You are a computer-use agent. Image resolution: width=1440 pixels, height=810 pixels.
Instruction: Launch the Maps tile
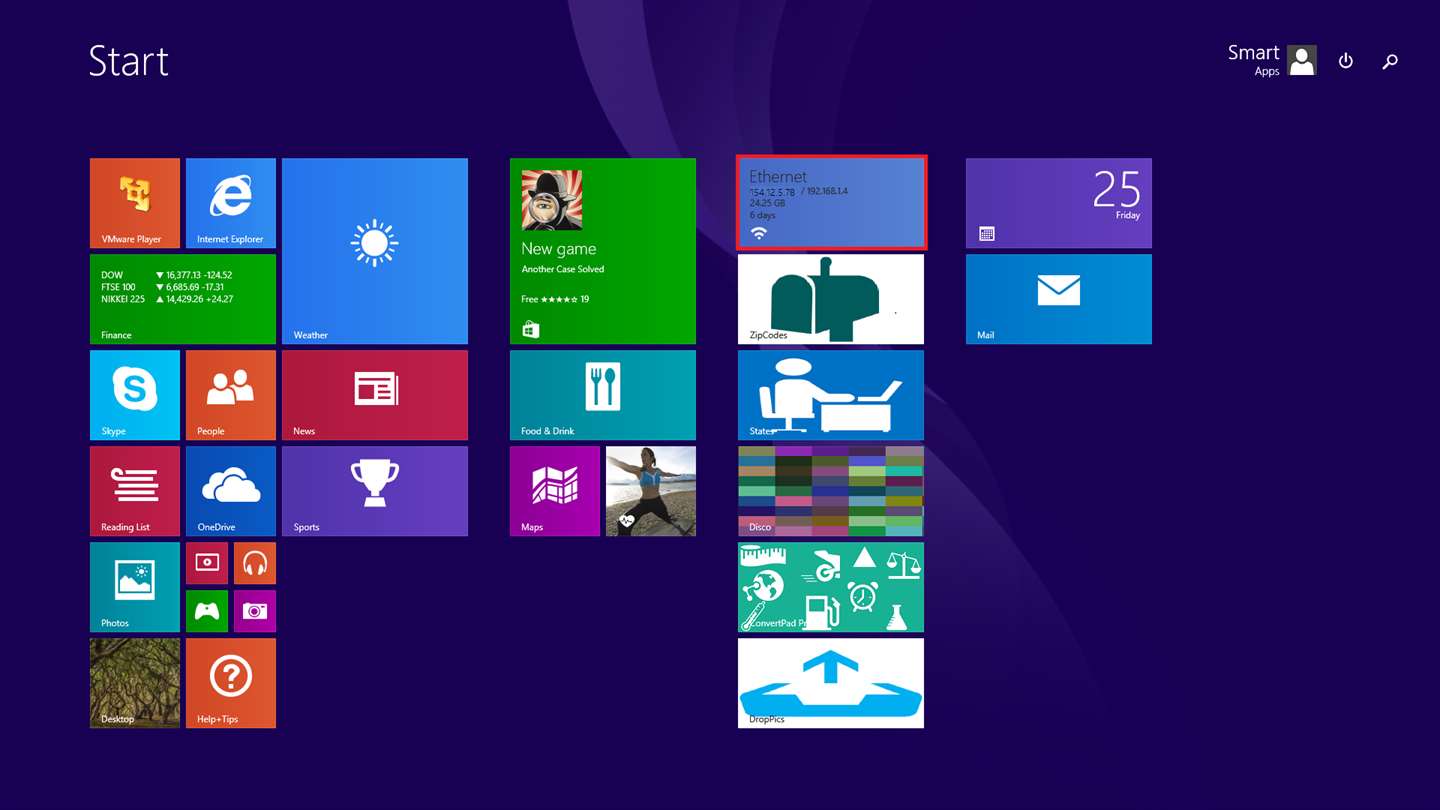[x=555, y=491]
